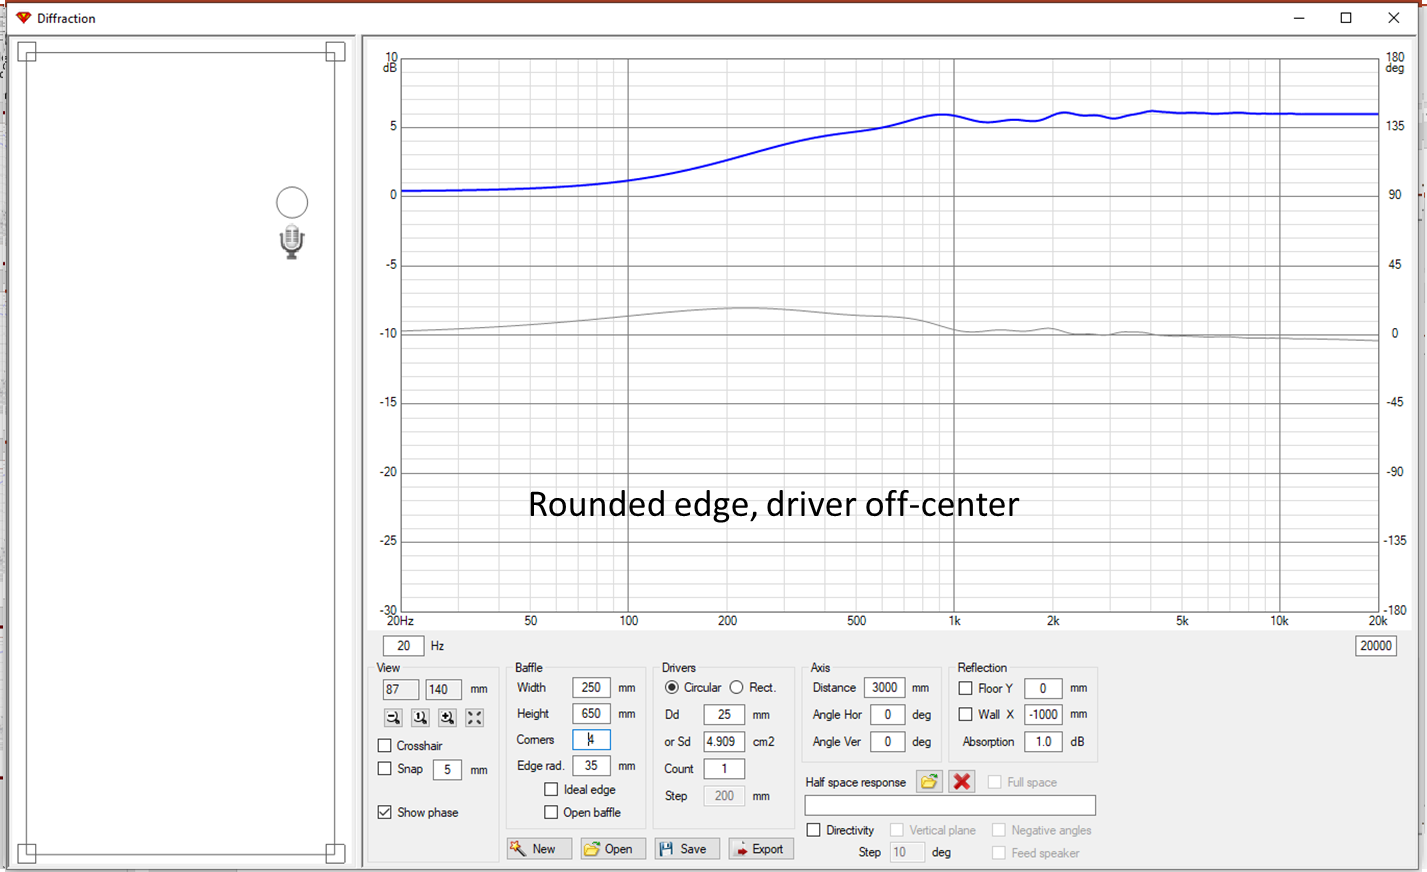Screen dimensions: 1427x872
Task: Click the Wall X value field showing -1000
Action: tap(1043, 715)
